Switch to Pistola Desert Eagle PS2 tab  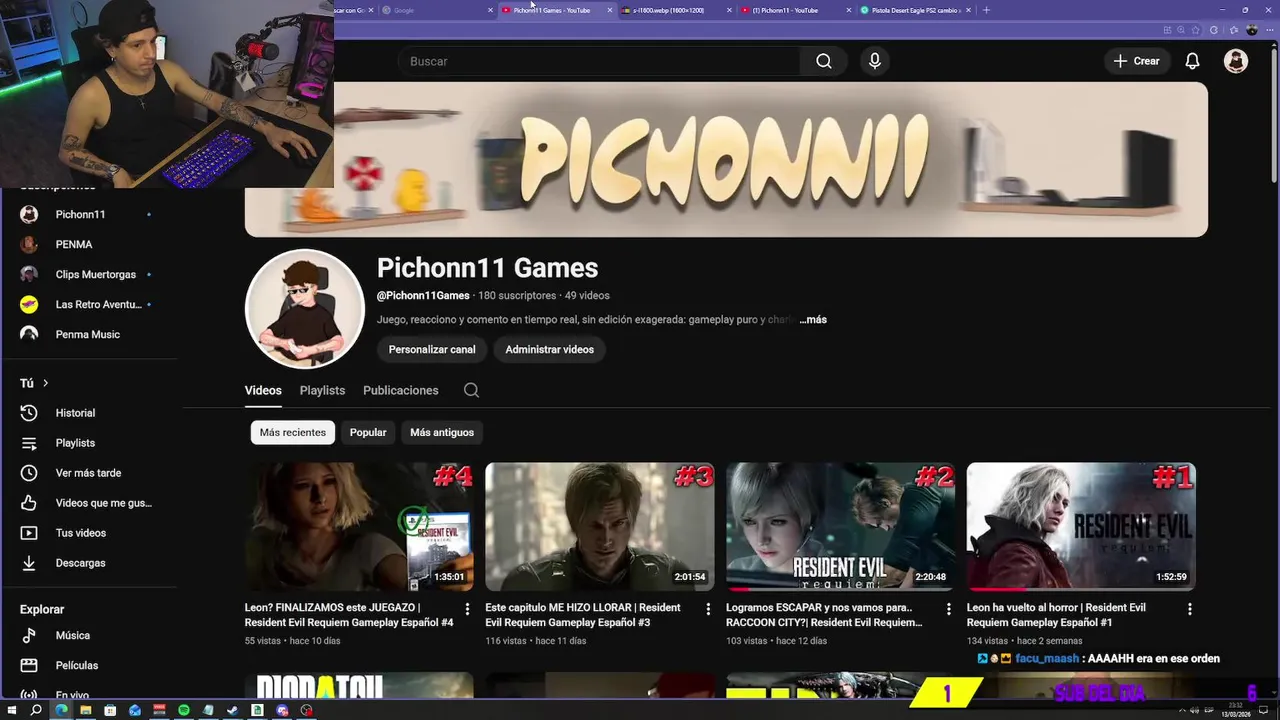tap(914, 10)
